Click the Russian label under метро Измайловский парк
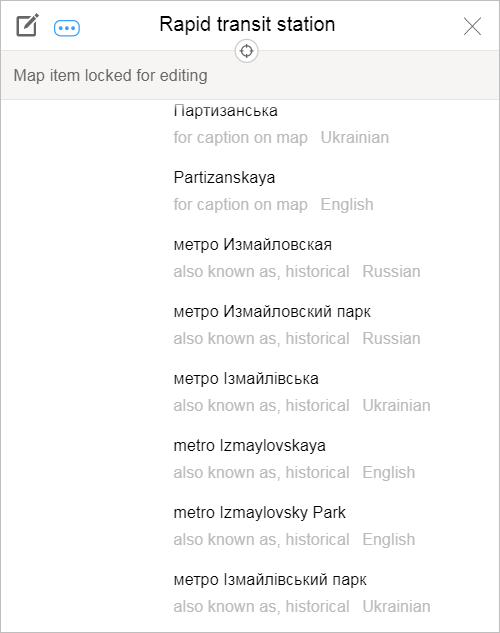Screen dimensions: 500x633 point(391,339)
